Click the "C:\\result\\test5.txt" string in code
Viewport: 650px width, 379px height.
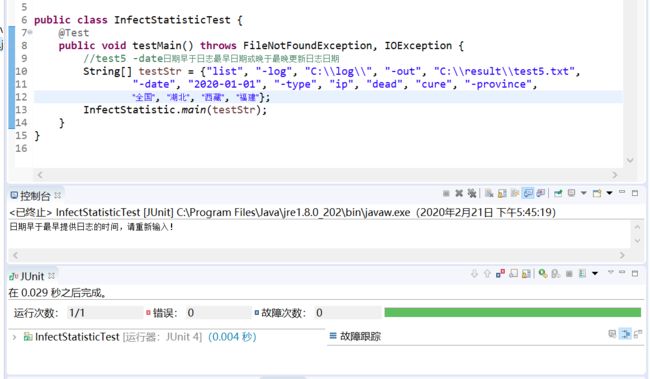point(504,71)
